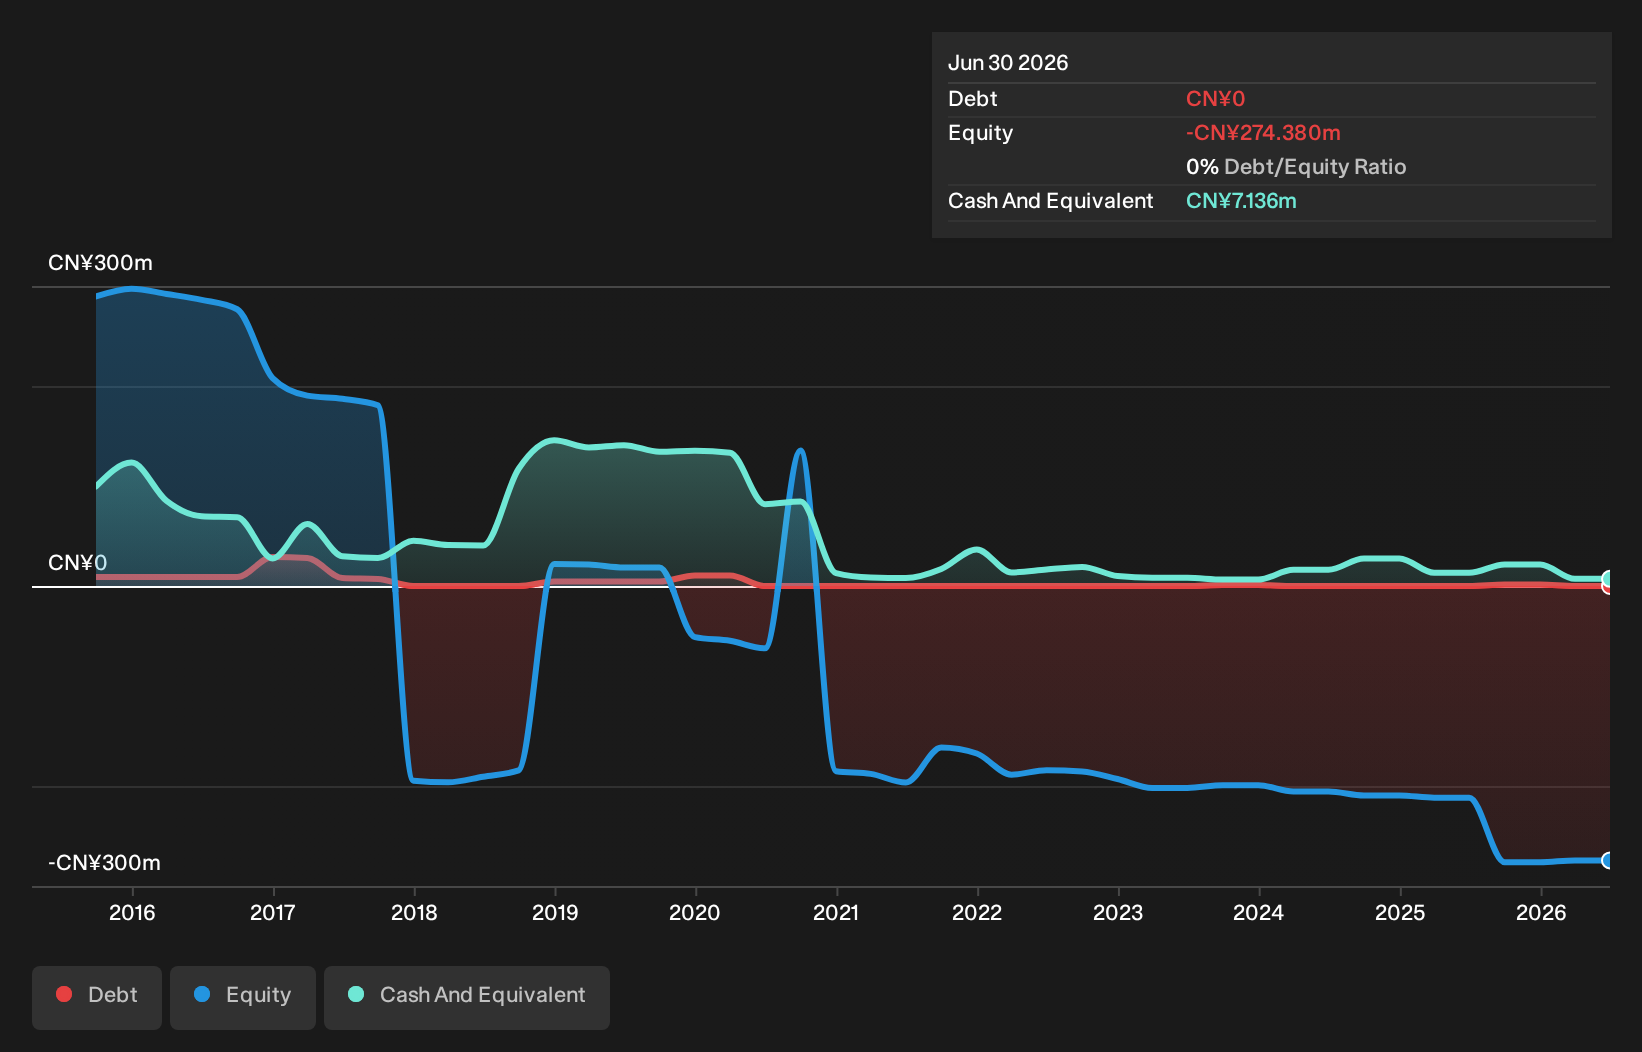Select the 2024 x-axis label
The image size is (1642, 1052).
(1259, 912)
